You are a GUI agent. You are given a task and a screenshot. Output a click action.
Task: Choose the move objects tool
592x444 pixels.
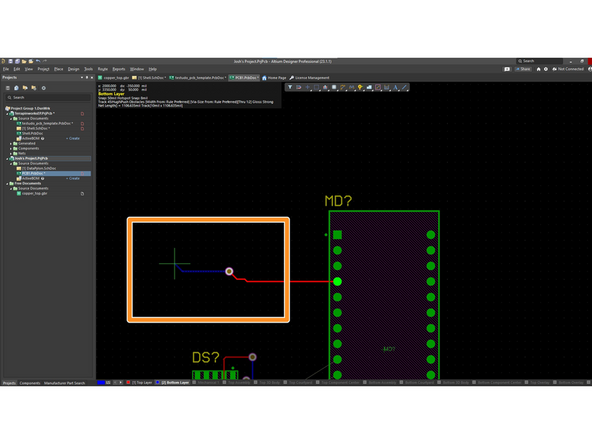[x=307, y=88]
